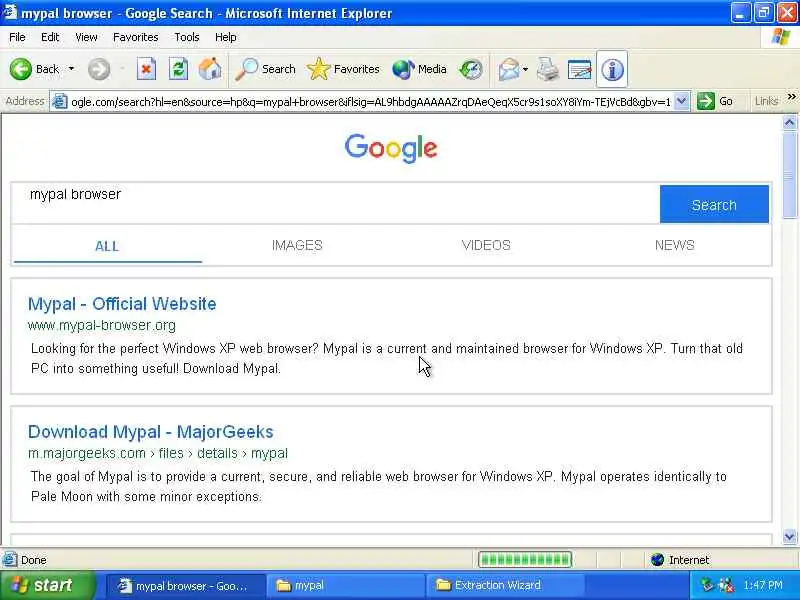Click the Done status bar icon
Image resolution: width=800 pixels, height=600 pixels.
(x=10, y=560)
